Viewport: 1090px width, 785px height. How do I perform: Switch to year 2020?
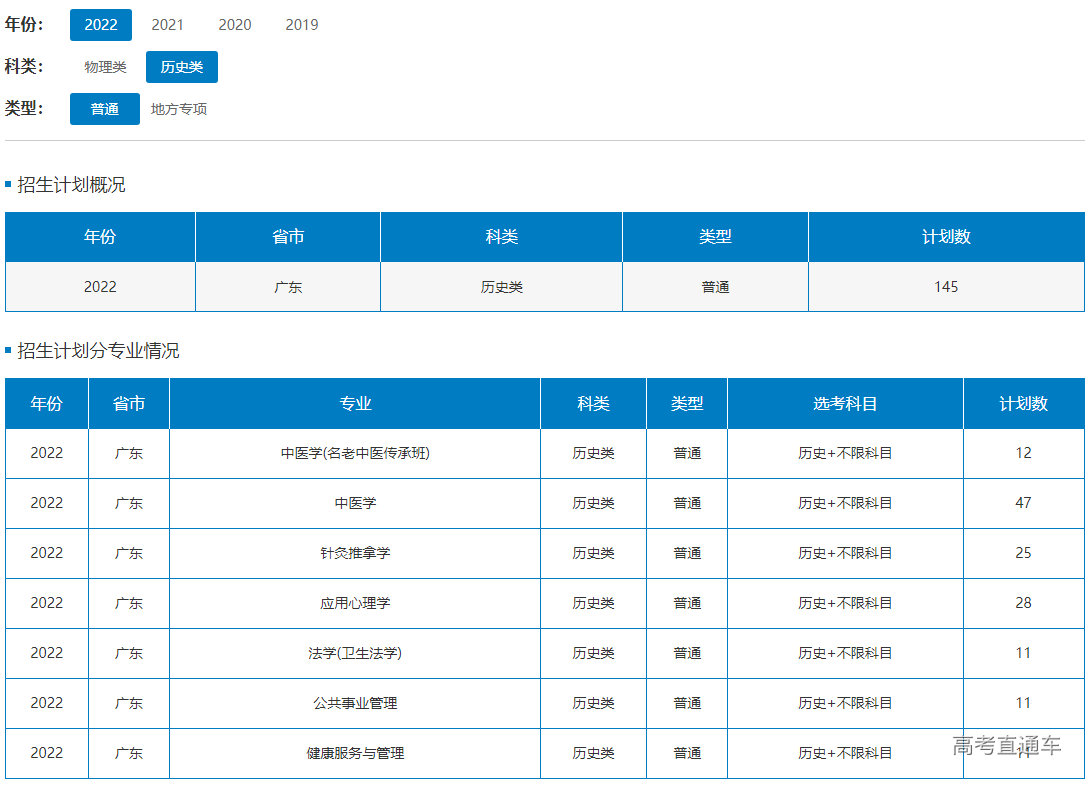(235, 25)
